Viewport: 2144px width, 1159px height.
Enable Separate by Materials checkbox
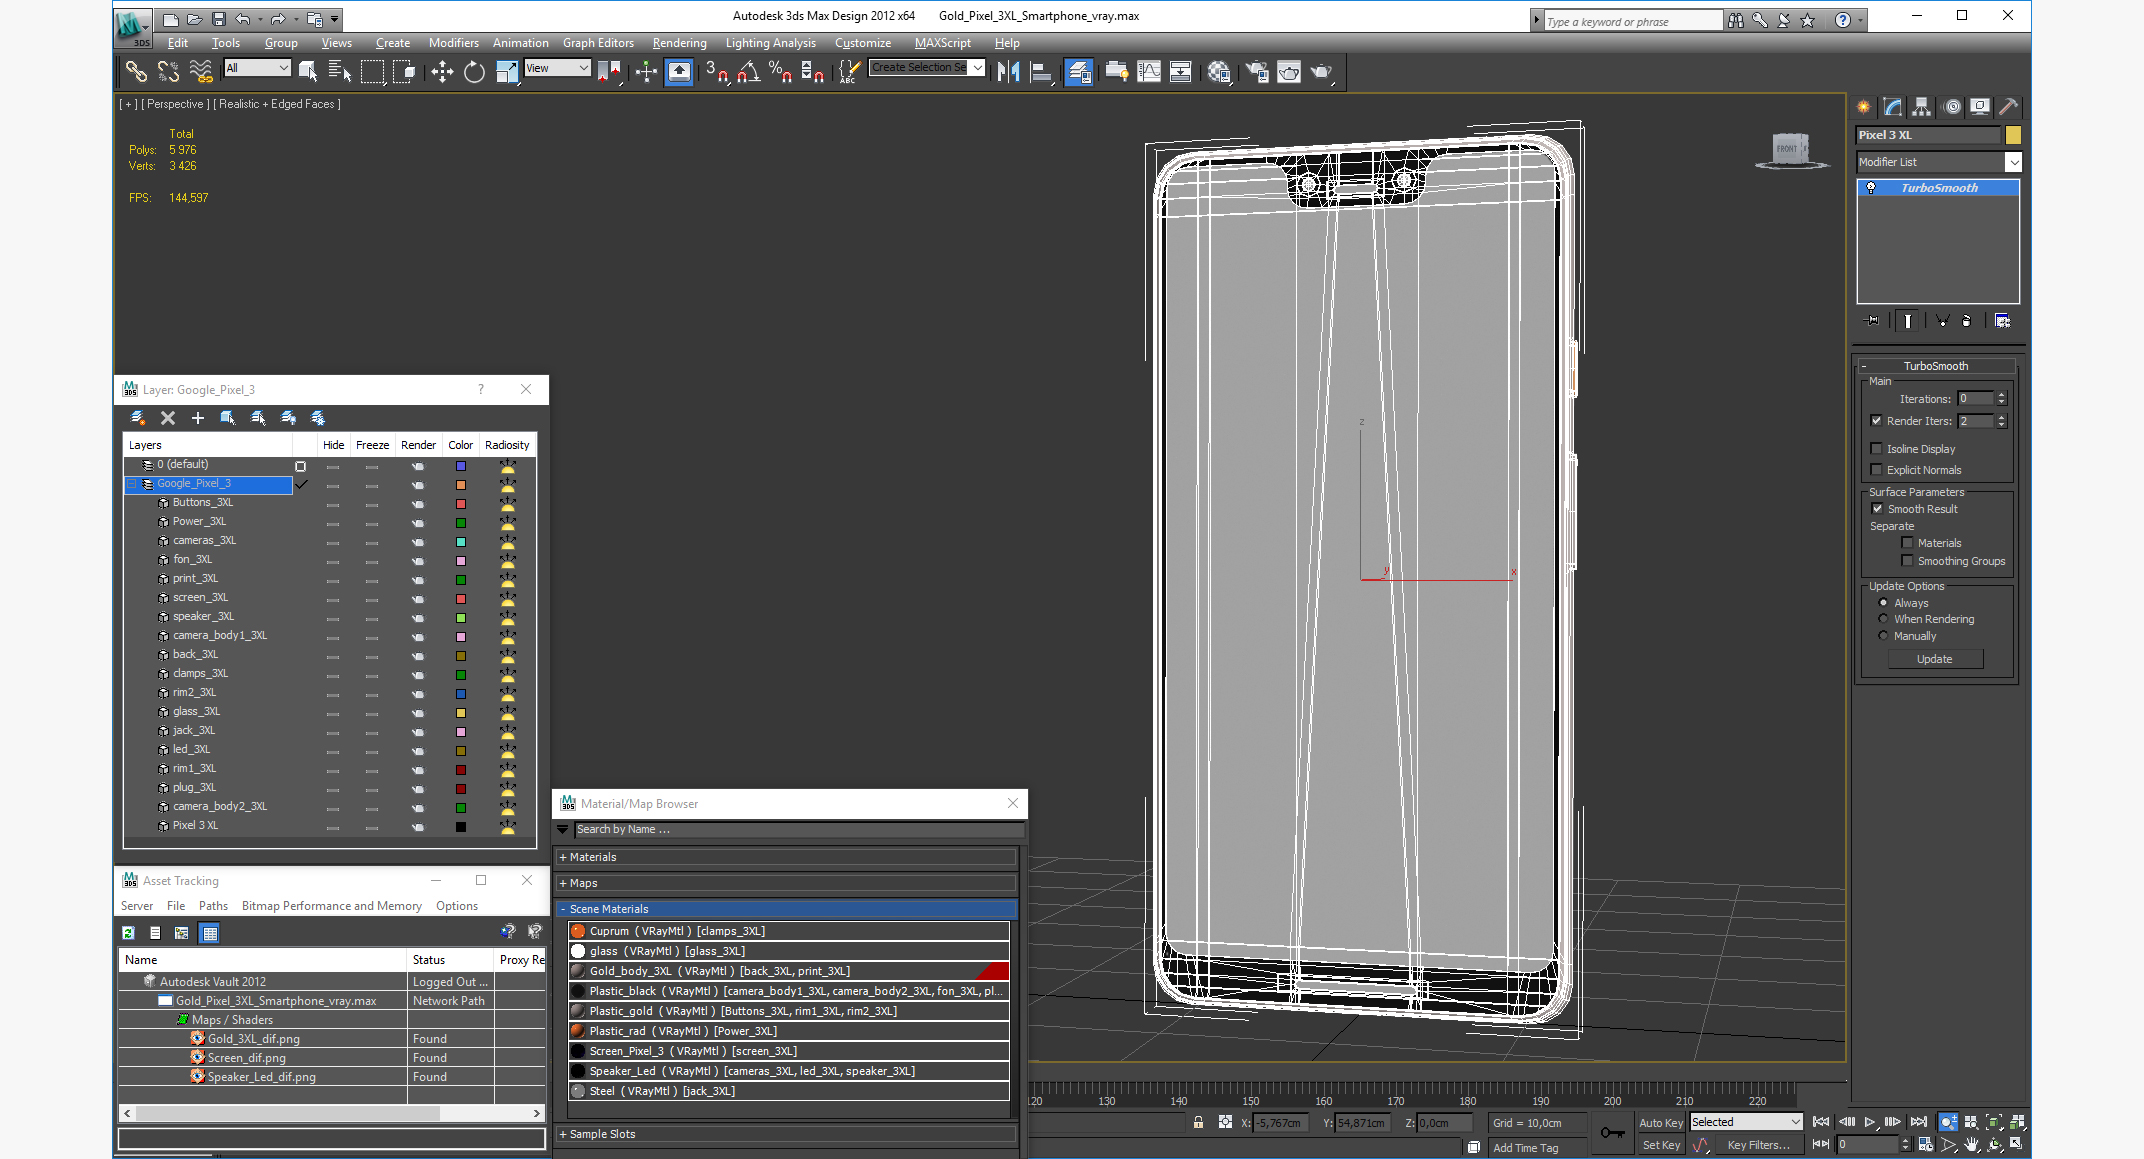1907,543
